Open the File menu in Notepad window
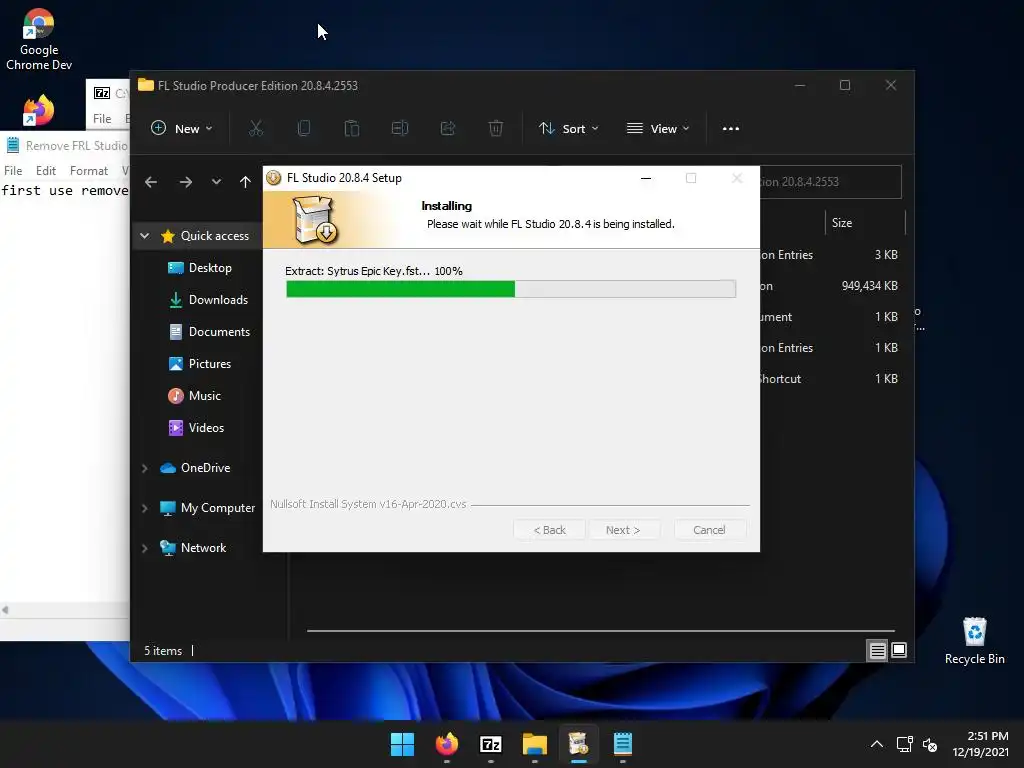Viewport: 1024px width, 768px height. tap(13, 171)
